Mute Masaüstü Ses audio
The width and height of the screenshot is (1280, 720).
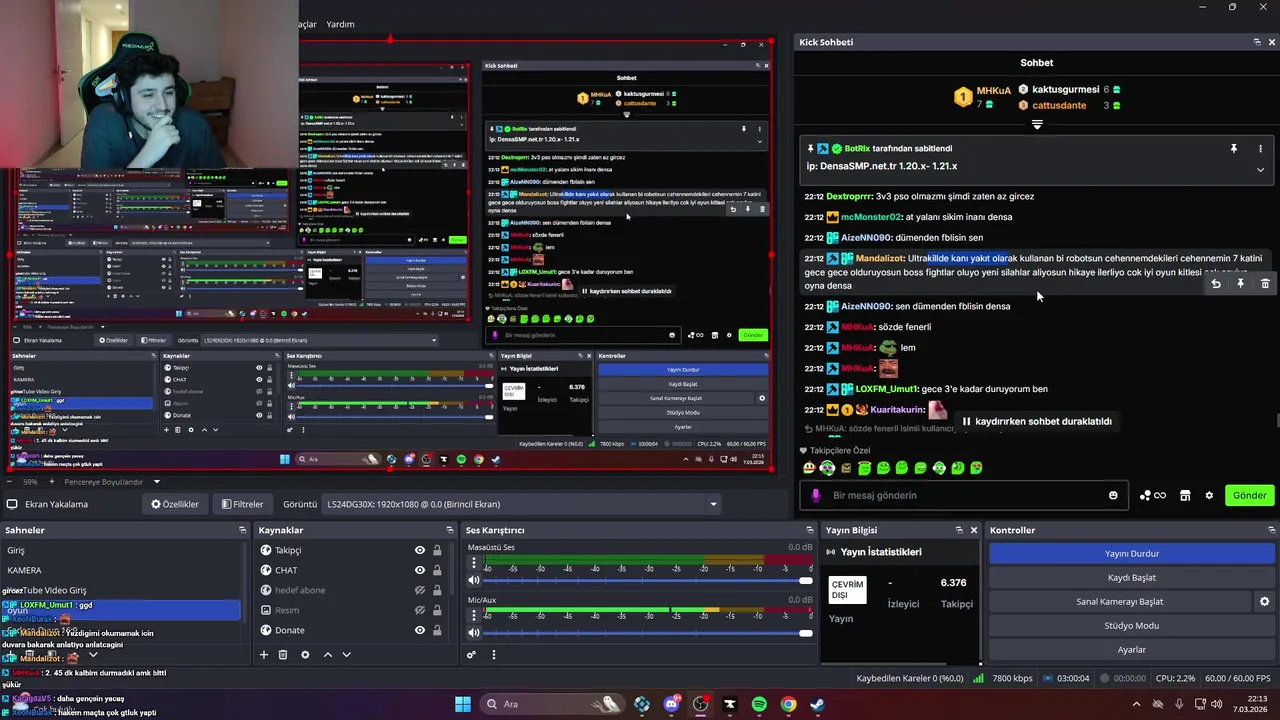[x=474, y=580]
